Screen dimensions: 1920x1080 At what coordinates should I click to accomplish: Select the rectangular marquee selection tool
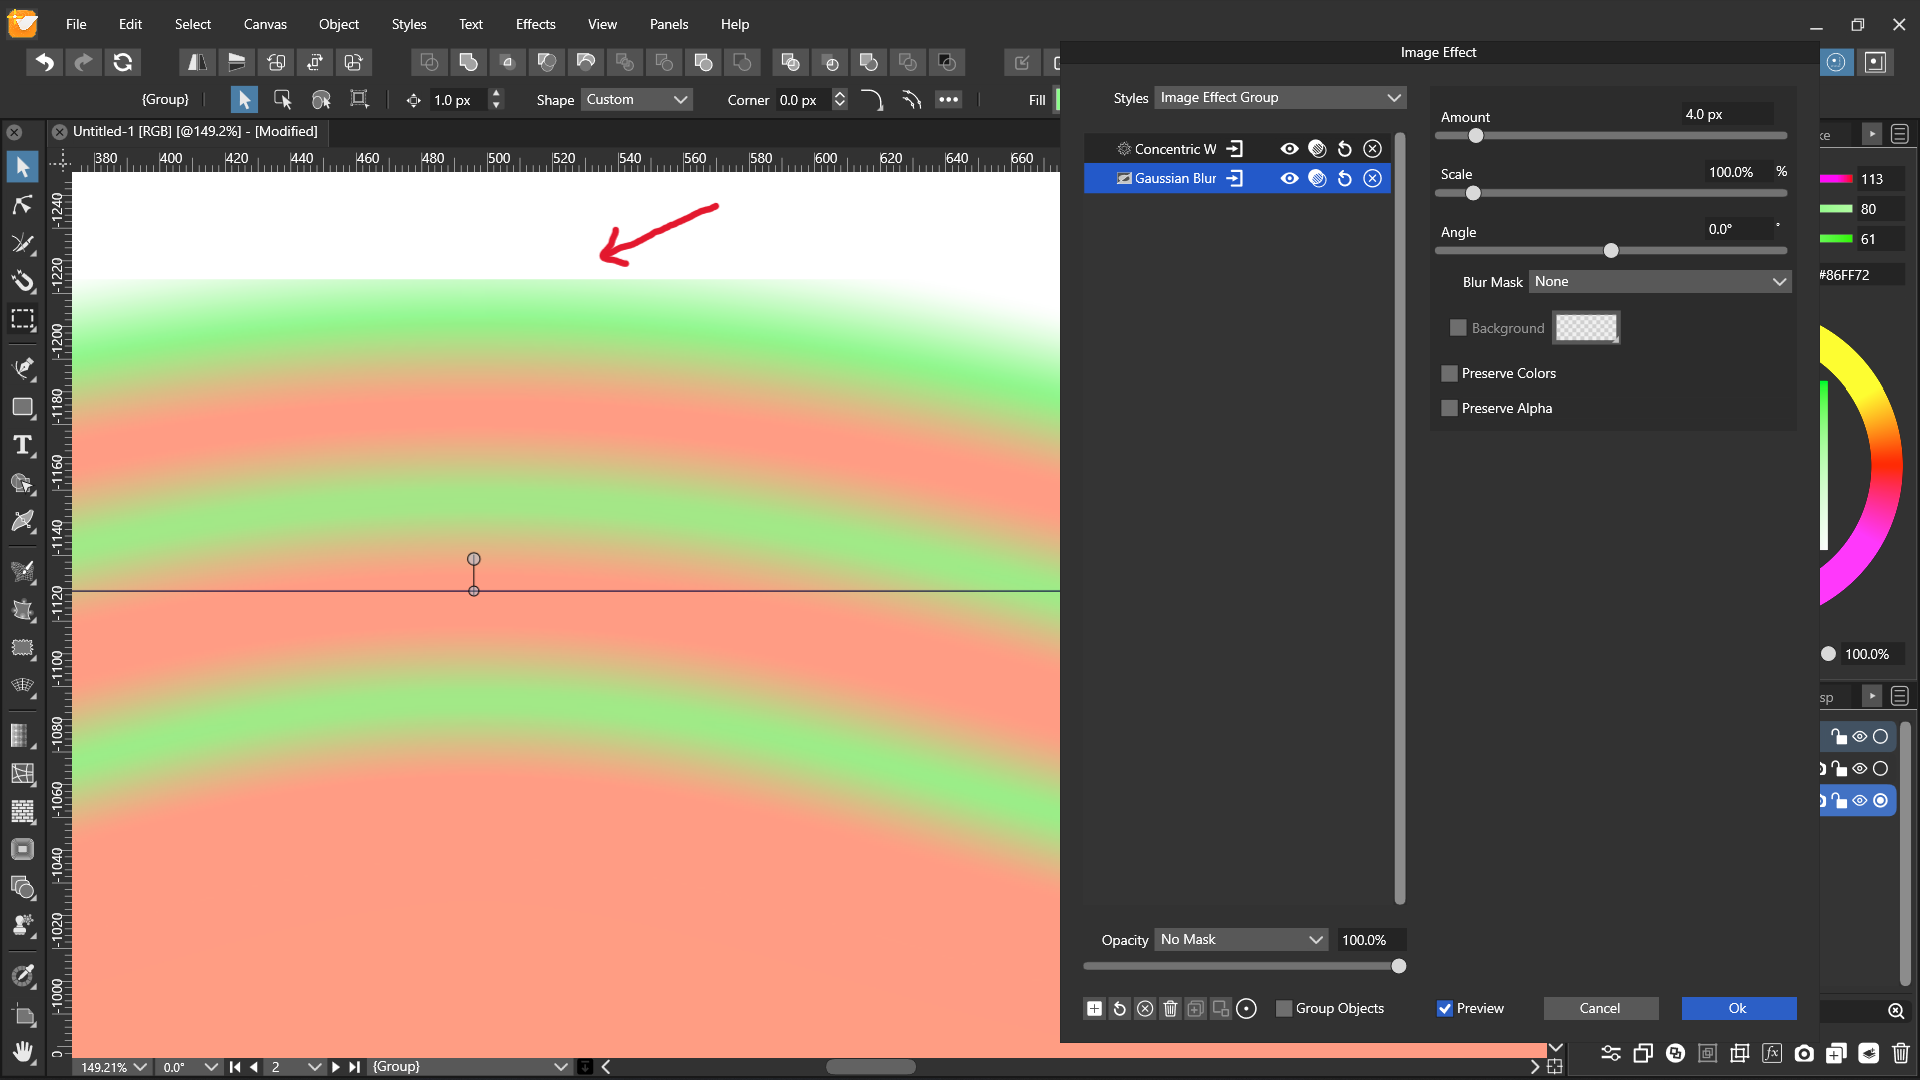point(22,319)
